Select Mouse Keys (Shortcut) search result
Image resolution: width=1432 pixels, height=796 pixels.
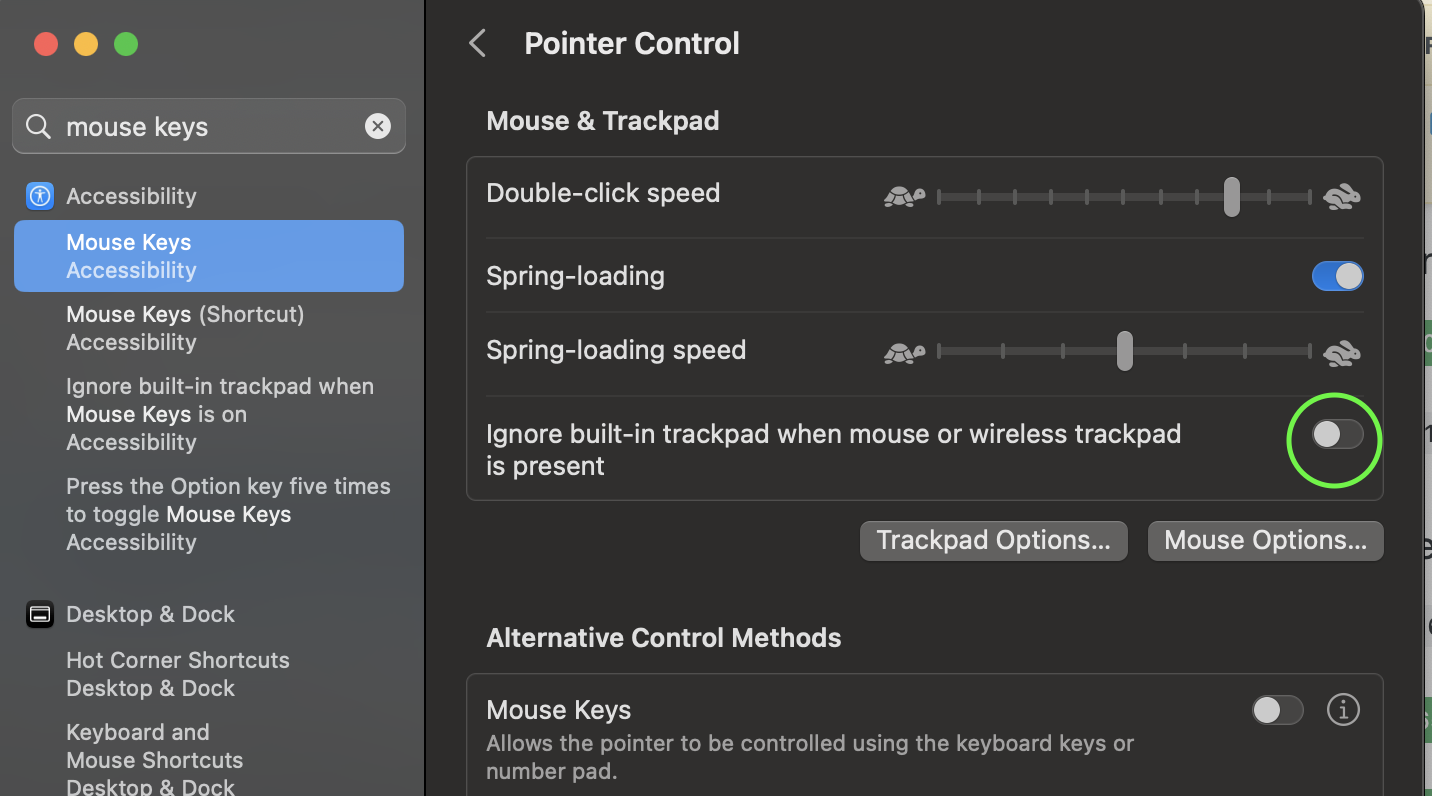185,328
